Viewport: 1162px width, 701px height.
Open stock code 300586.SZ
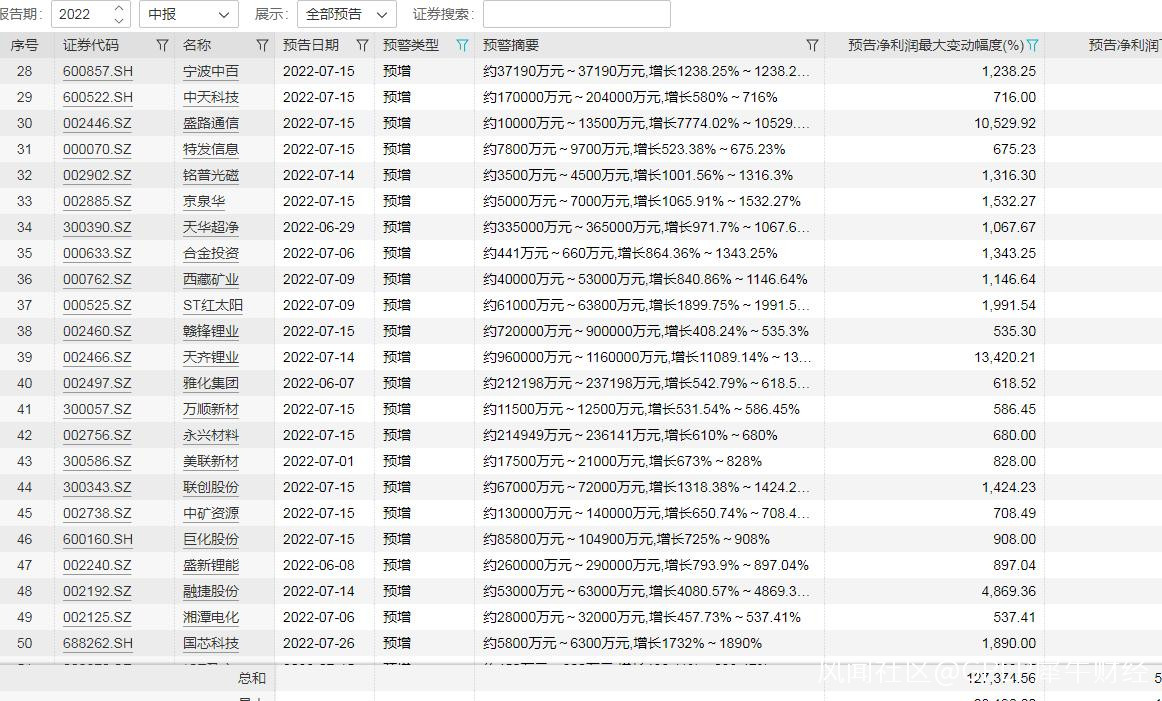point(97,461)
